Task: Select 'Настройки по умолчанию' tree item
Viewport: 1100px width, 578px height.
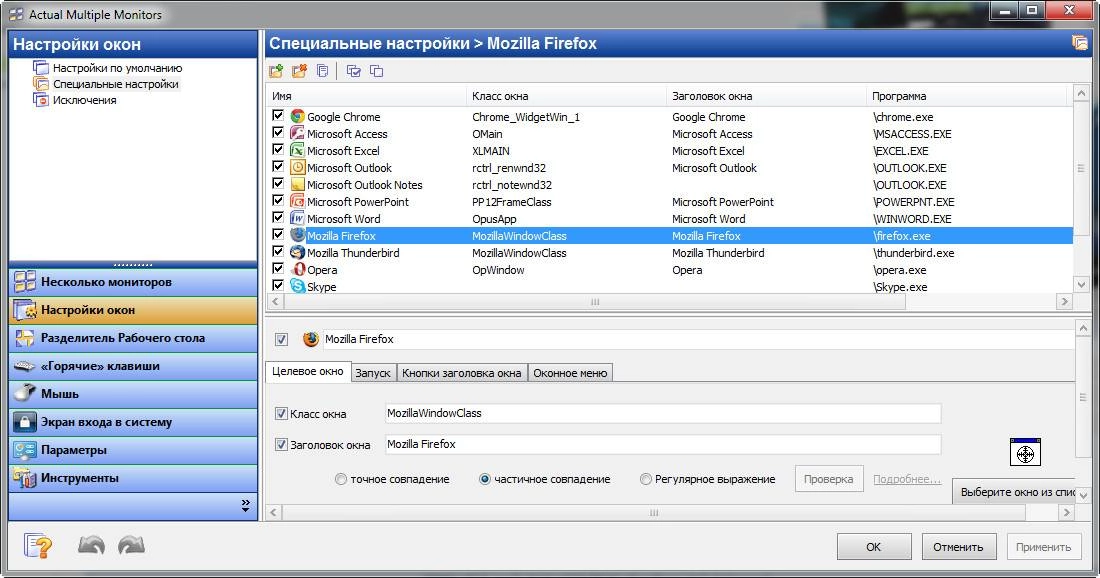Action: [117, 68]
